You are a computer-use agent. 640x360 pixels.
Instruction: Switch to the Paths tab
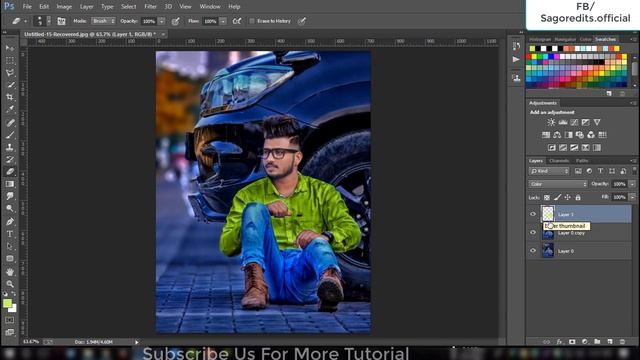coord(582,161)
